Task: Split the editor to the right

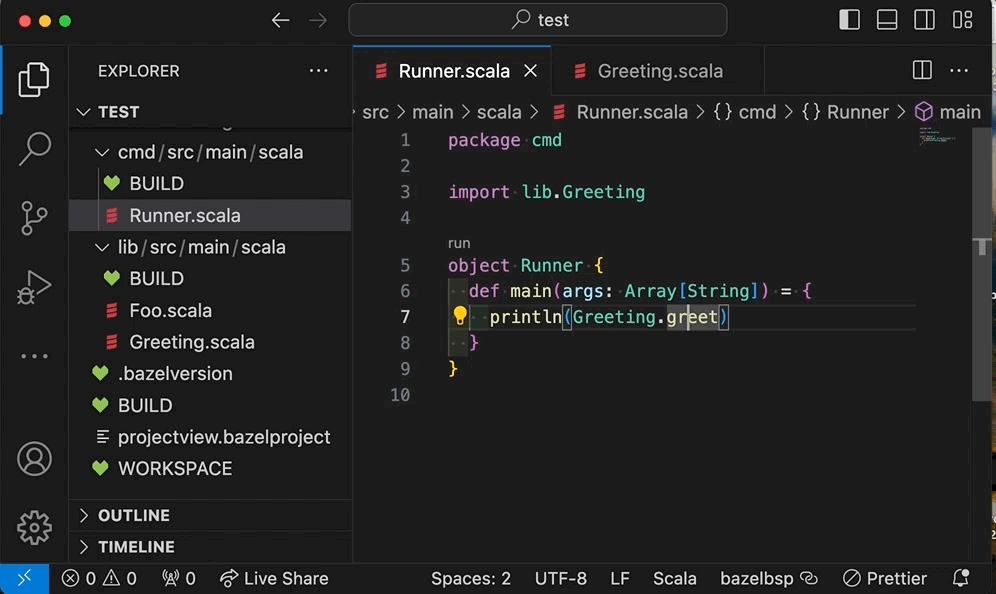Action: coord(922,70)
